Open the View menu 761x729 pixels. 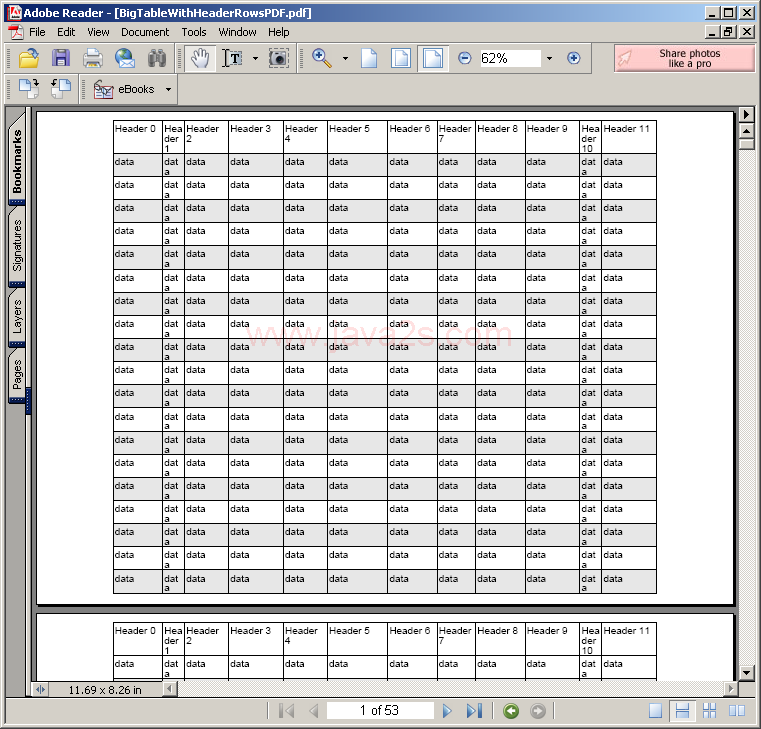(x=98, y=32)
